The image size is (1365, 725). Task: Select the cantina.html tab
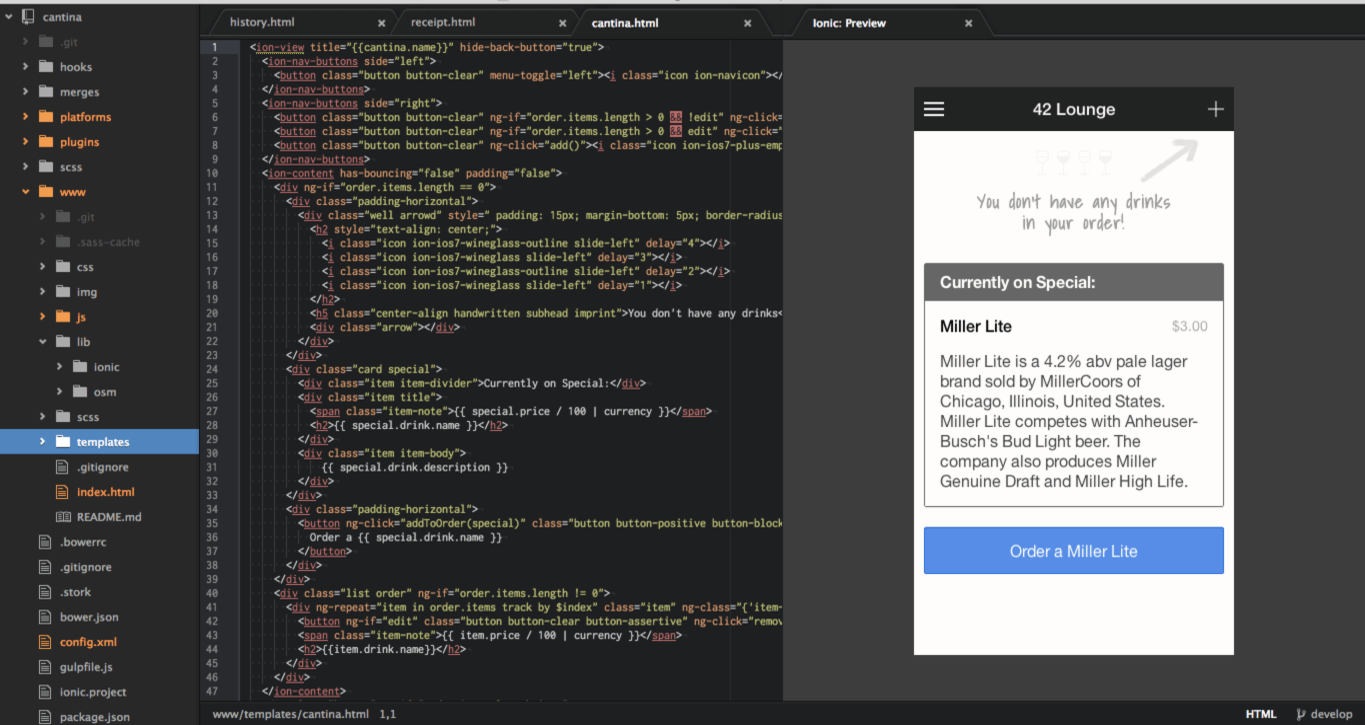[x=625, y=22]
